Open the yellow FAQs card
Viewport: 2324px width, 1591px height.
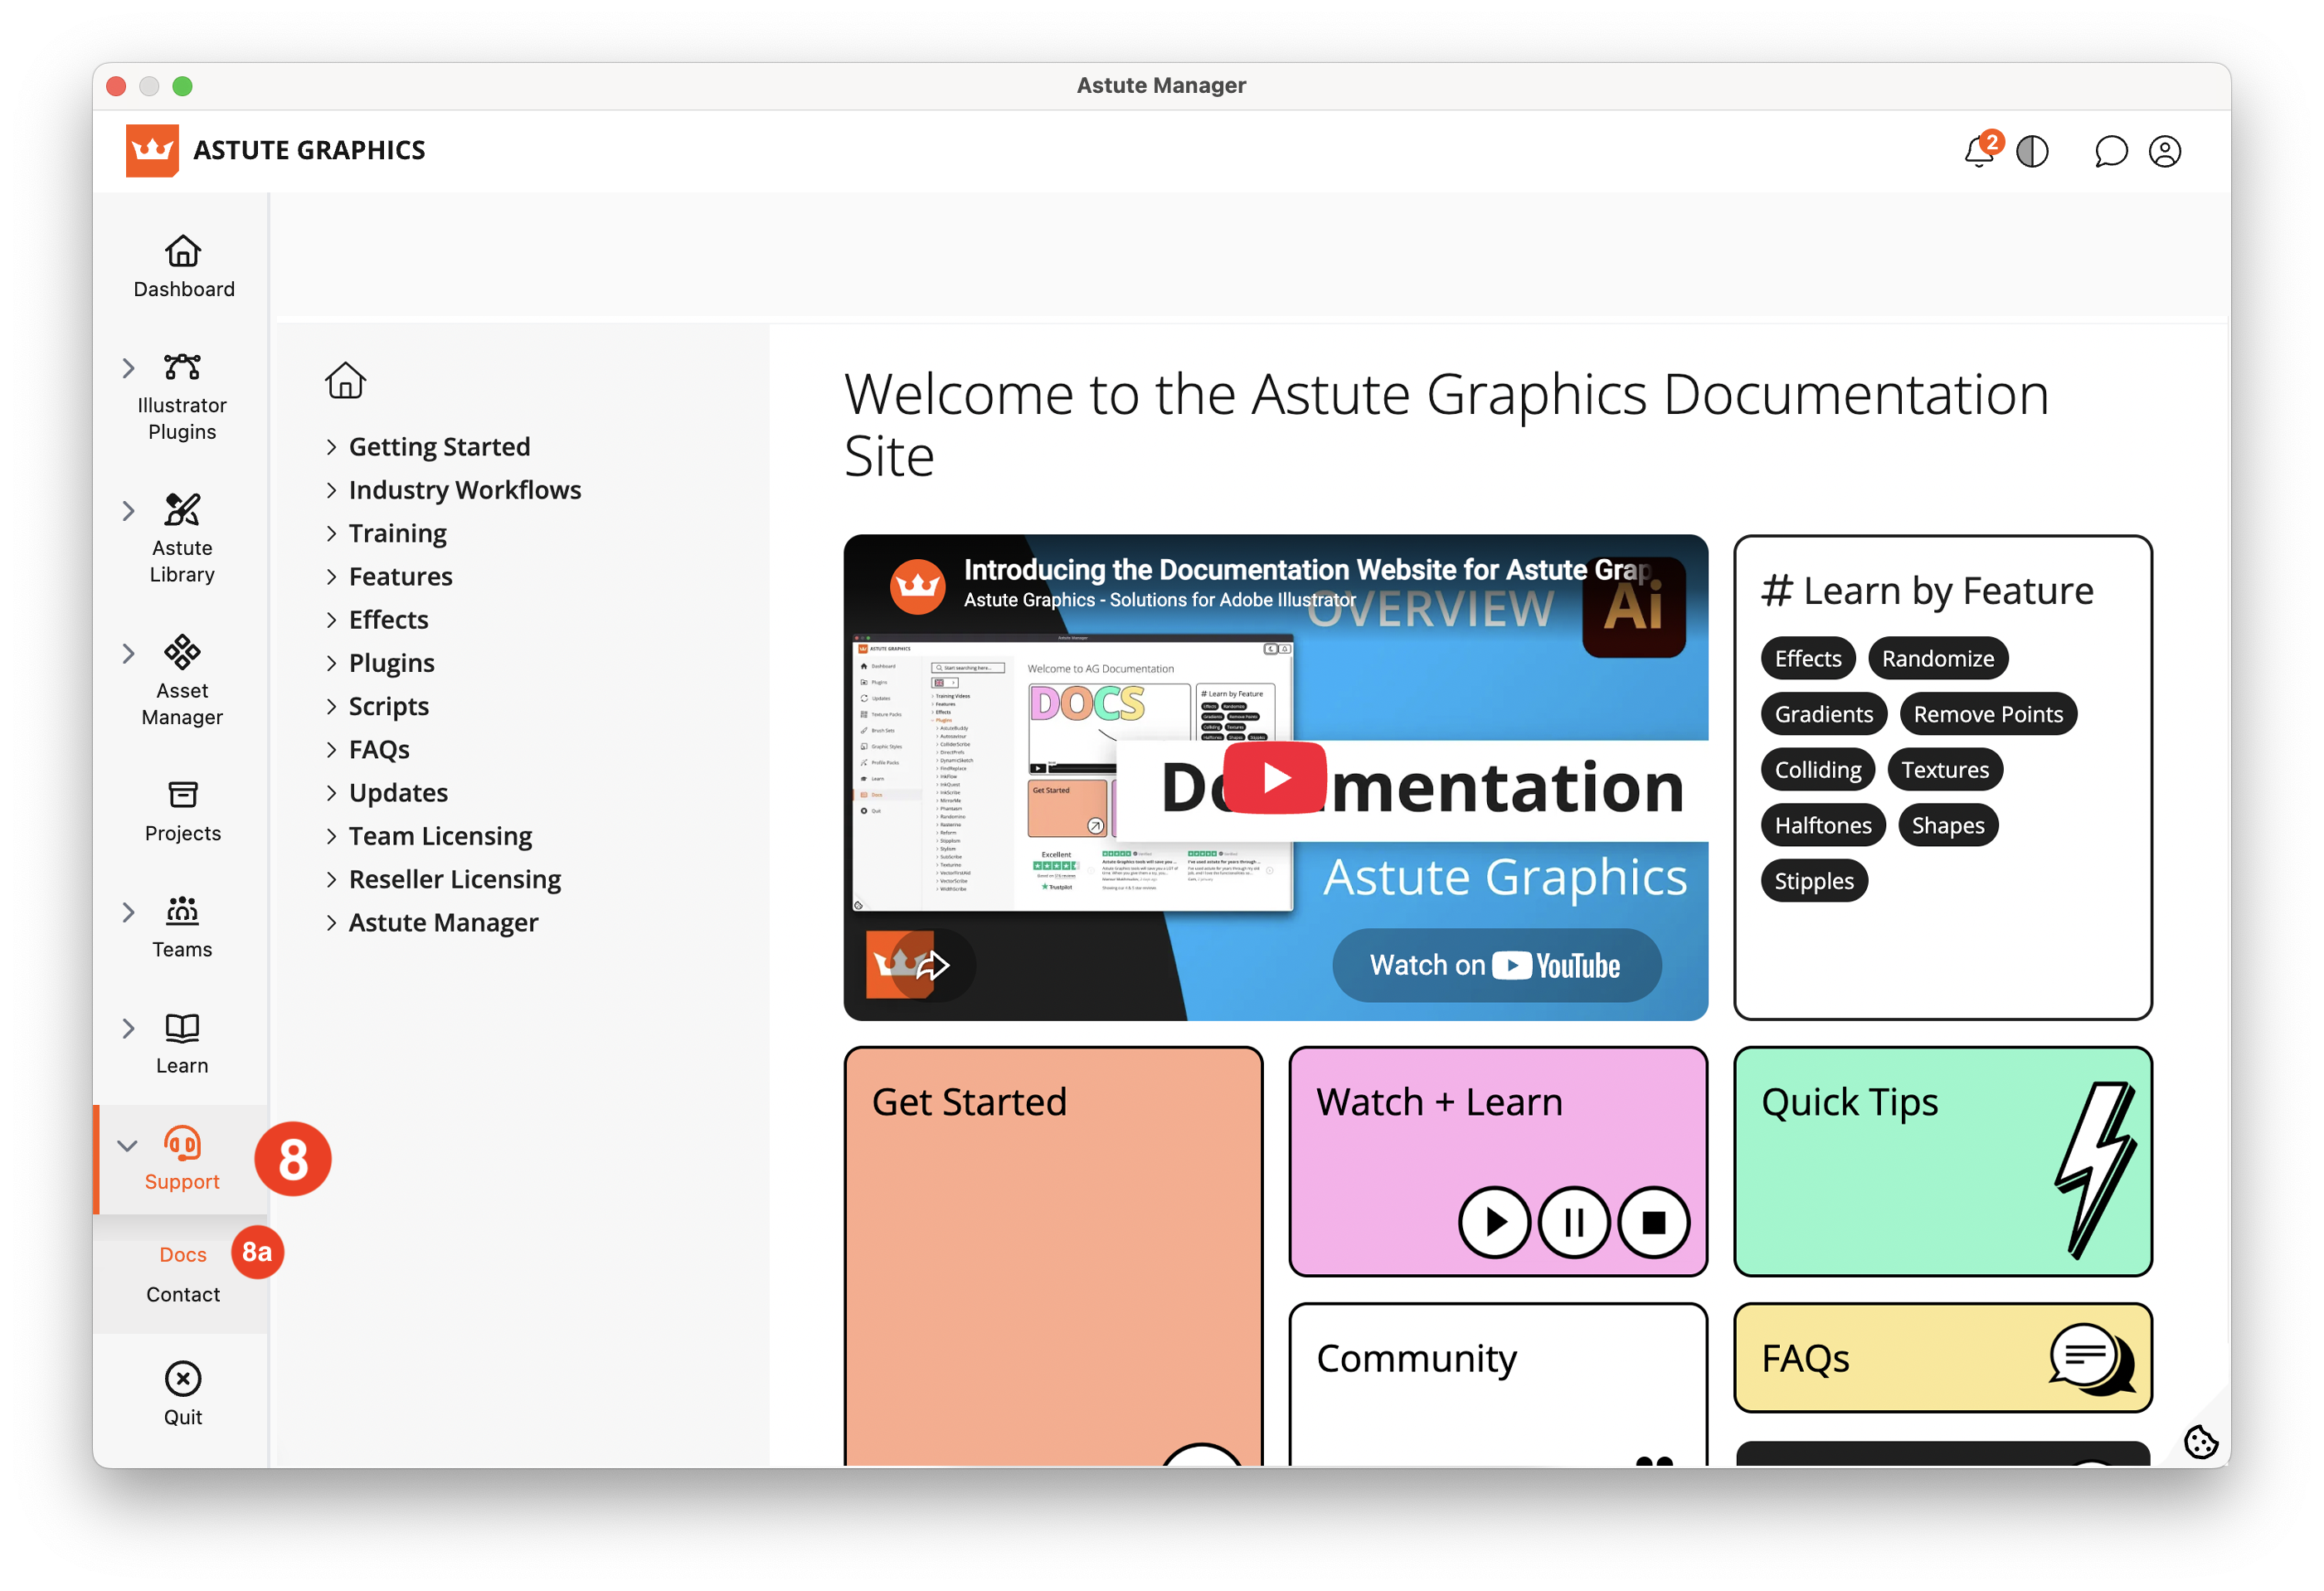[x=1942, y=1358]
